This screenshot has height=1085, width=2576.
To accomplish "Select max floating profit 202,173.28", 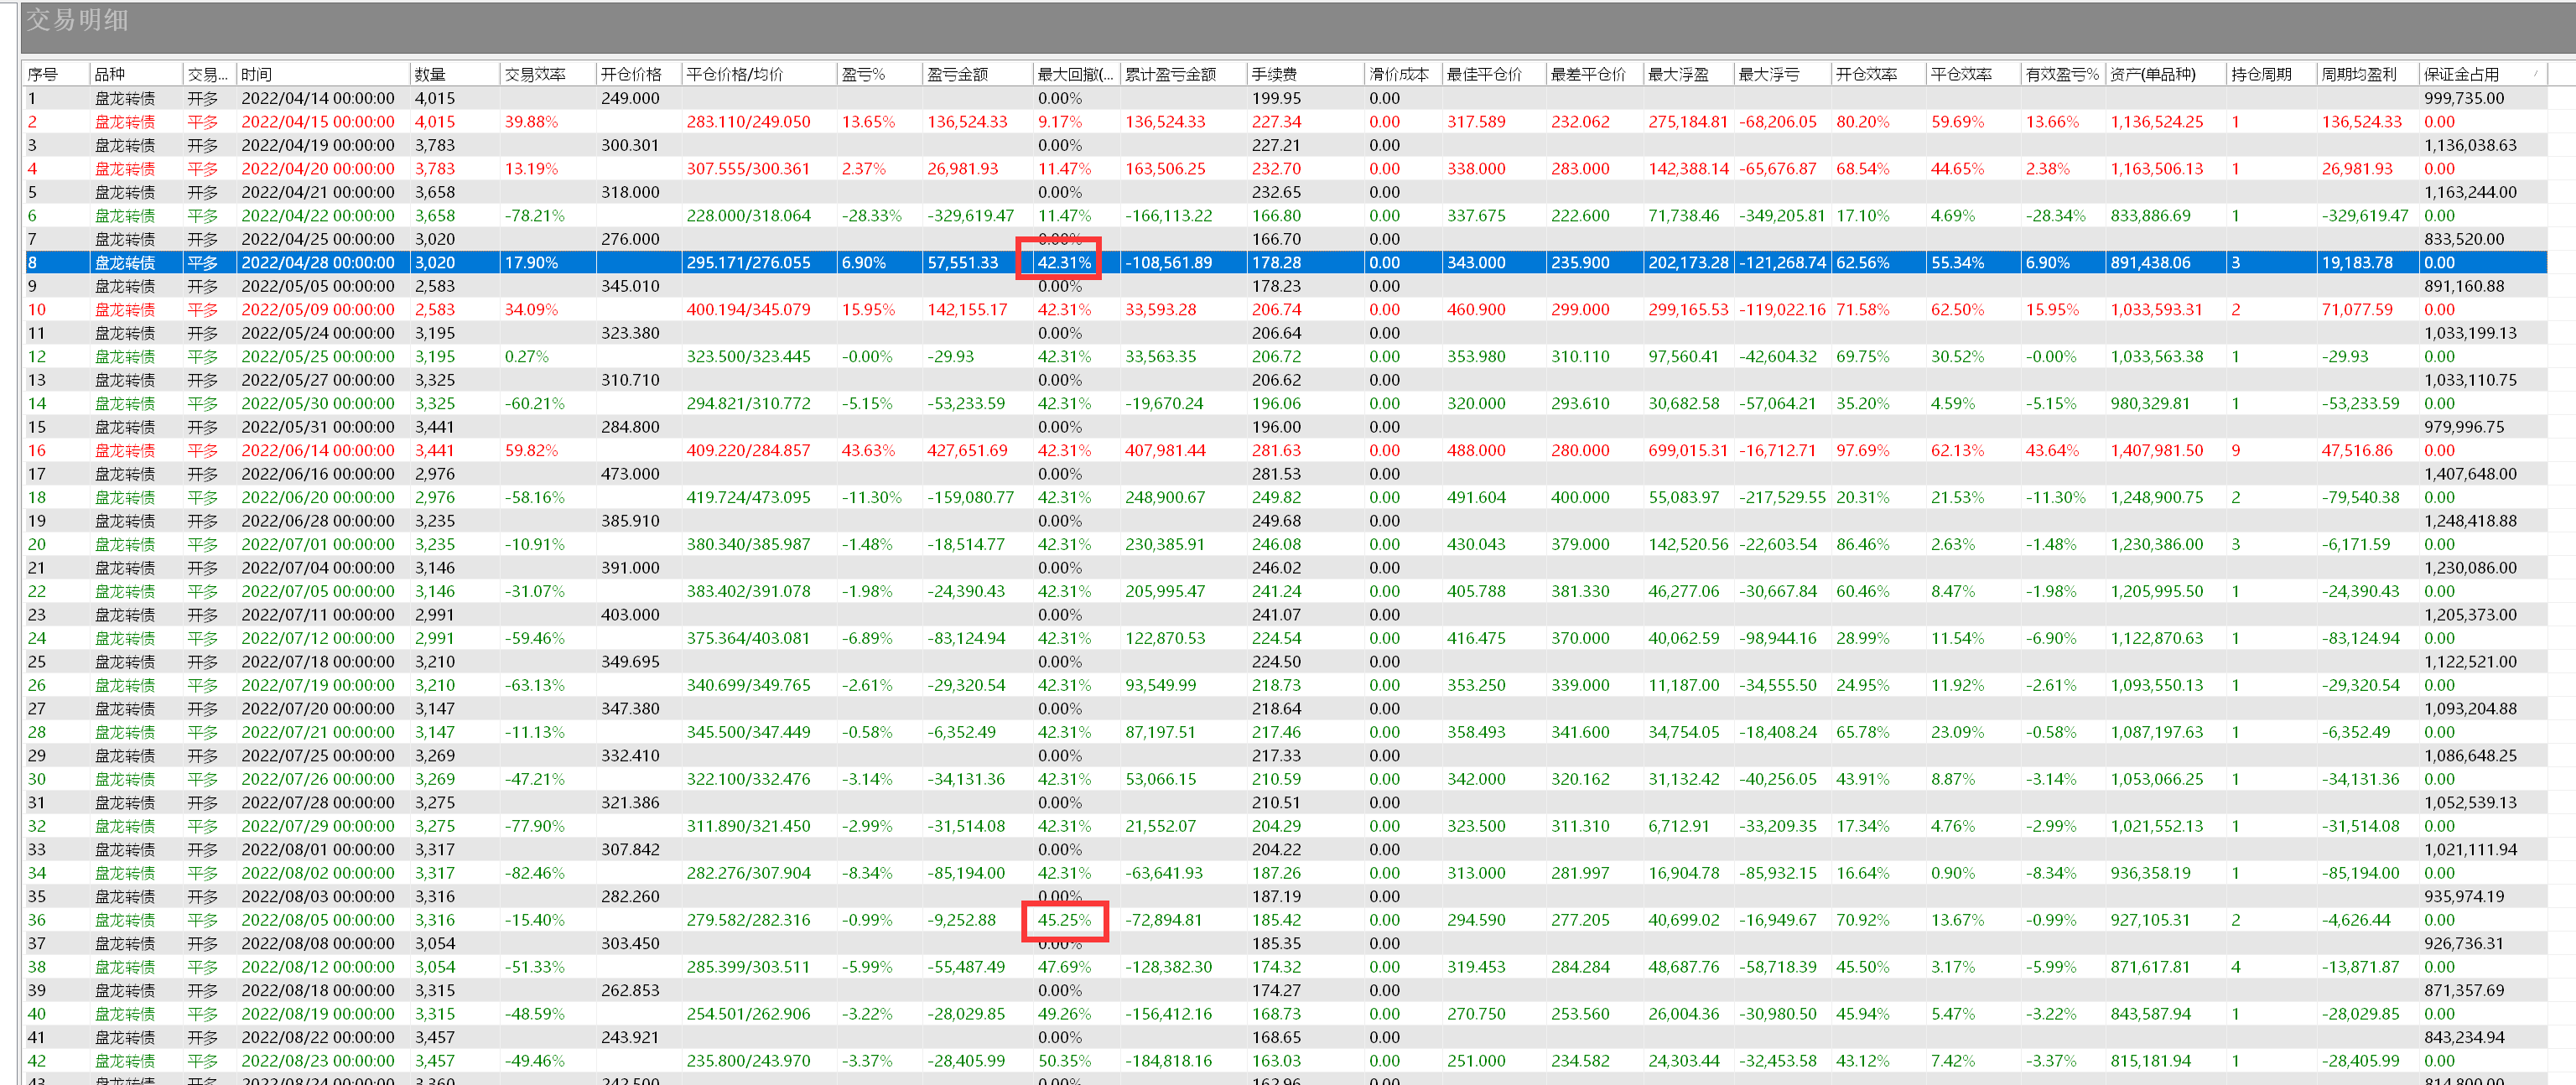I will coord(1688,263).
